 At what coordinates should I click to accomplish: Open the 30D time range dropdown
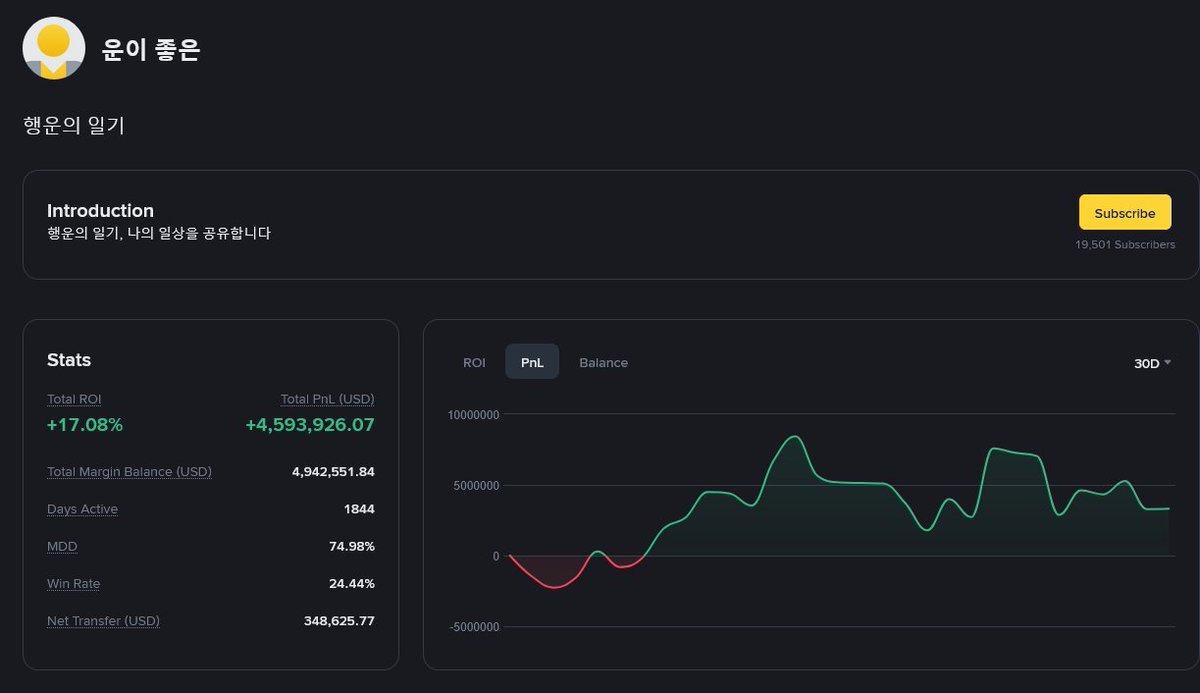click(1152, 363)
